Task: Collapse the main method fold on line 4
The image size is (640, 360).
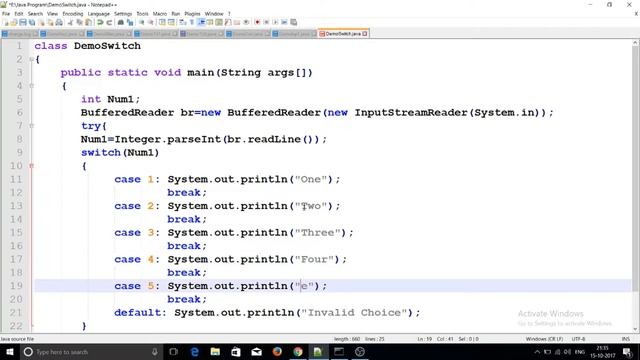Action: 31,86
